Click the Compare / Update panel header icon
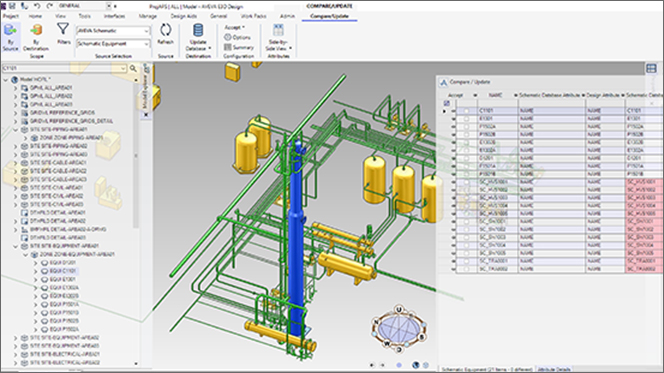Screen dimensions: 664x373 443,82
